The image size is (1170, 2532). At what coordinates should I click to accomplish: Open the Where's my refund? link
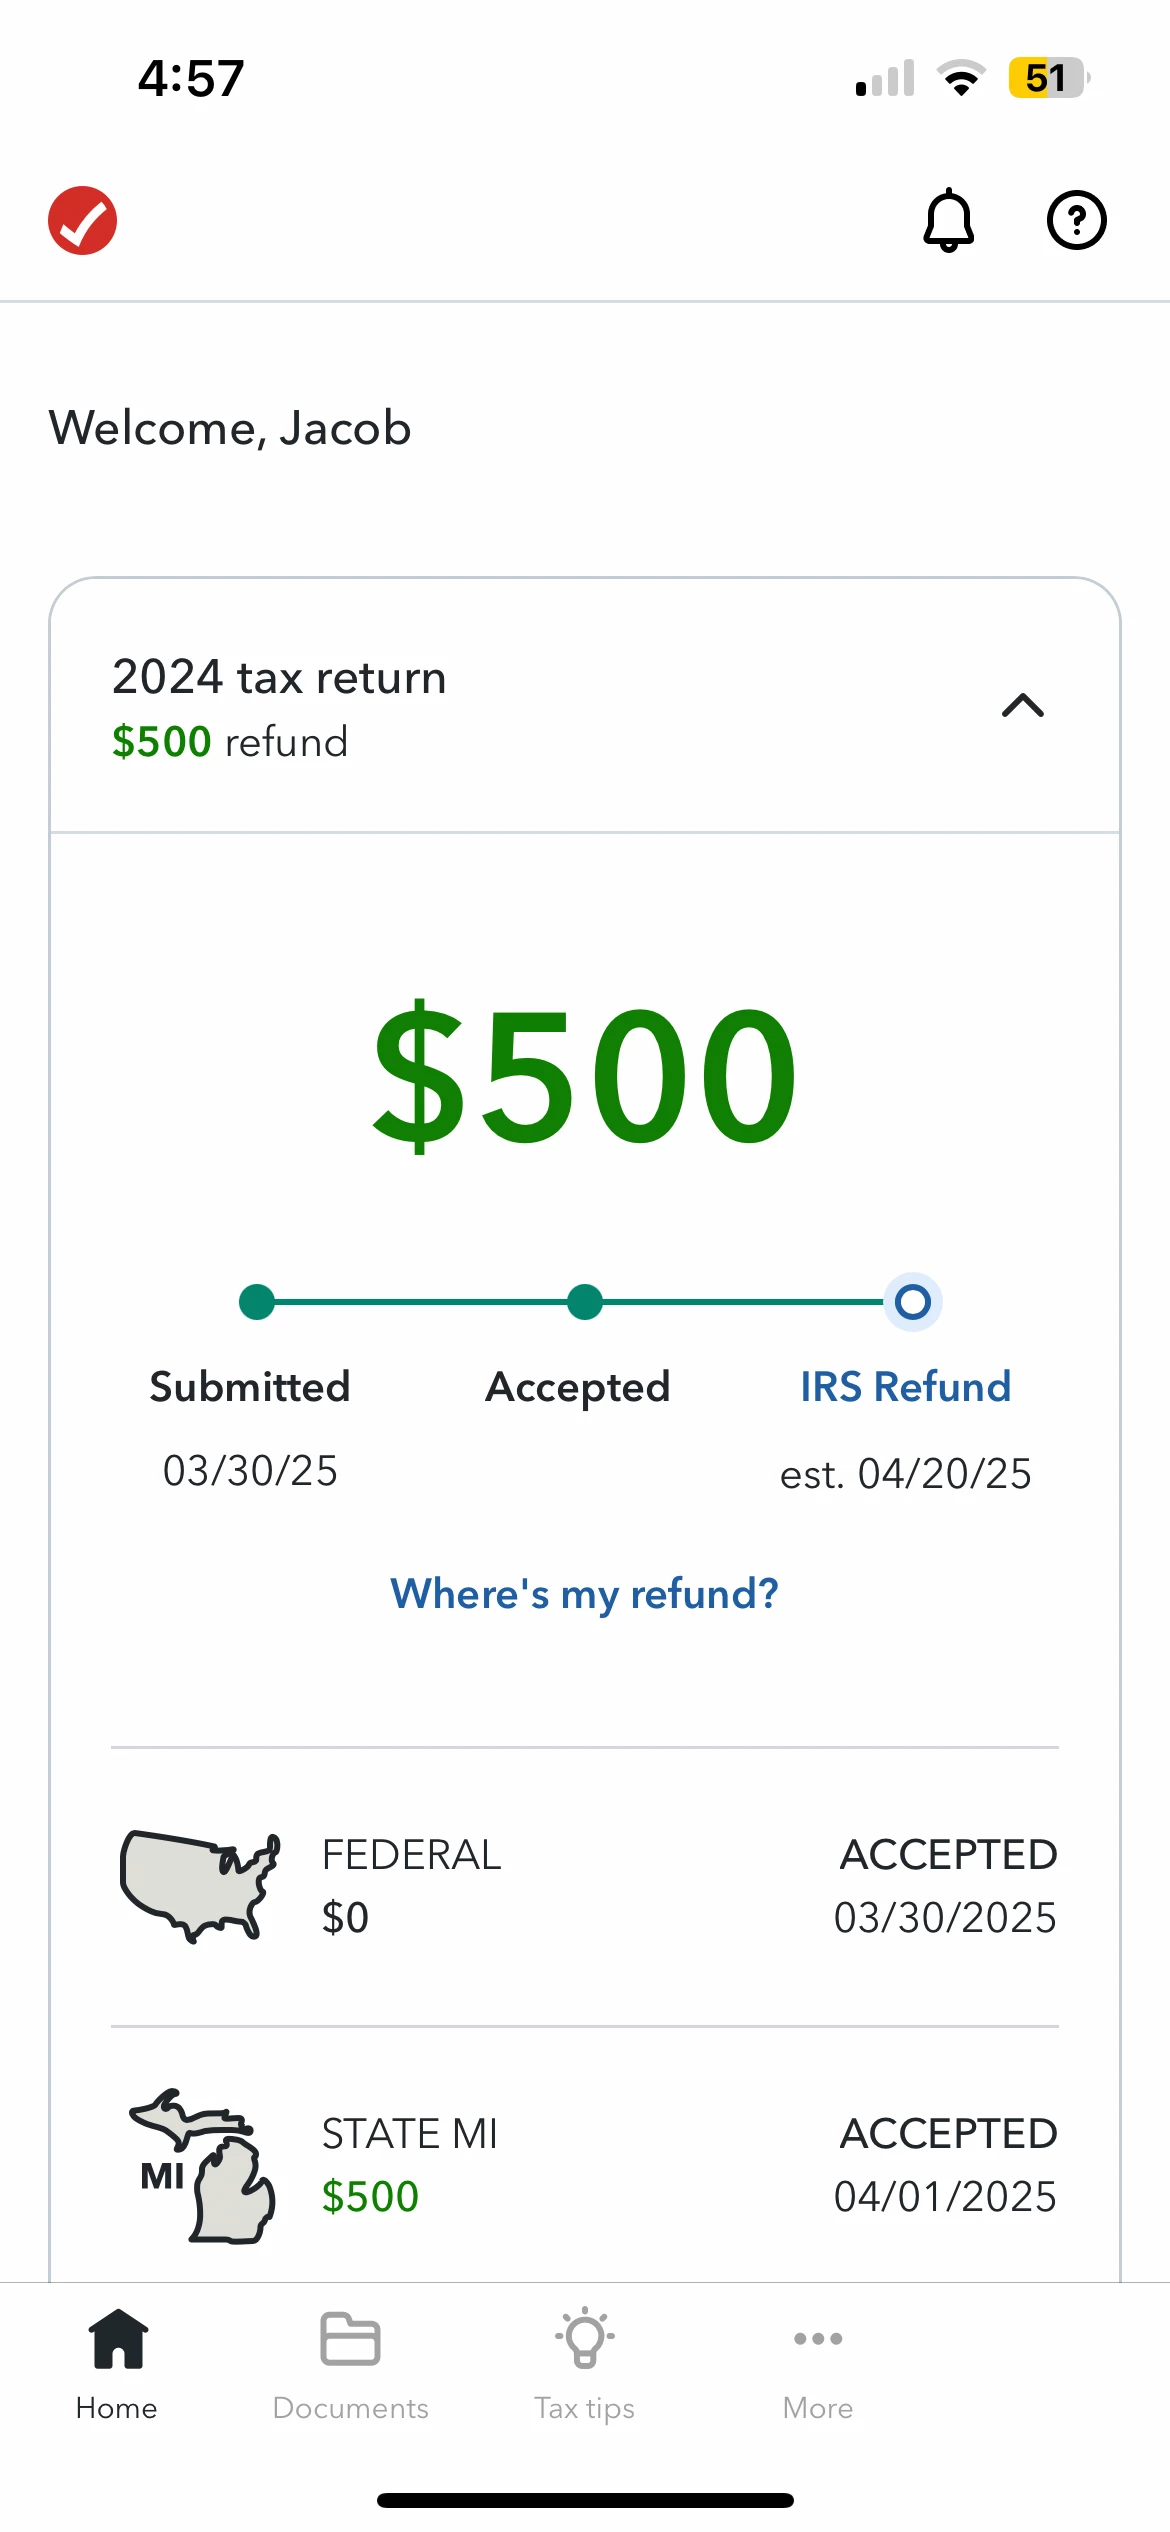pos(584,1593)
